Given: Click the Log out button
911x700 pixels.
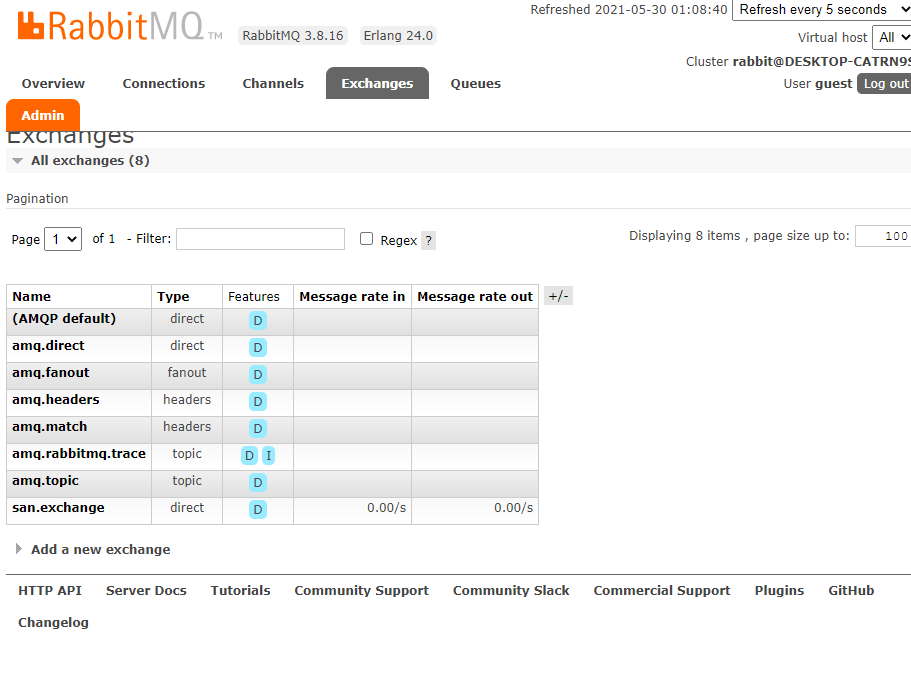Looking at the screenshot, I should (884, 83).
